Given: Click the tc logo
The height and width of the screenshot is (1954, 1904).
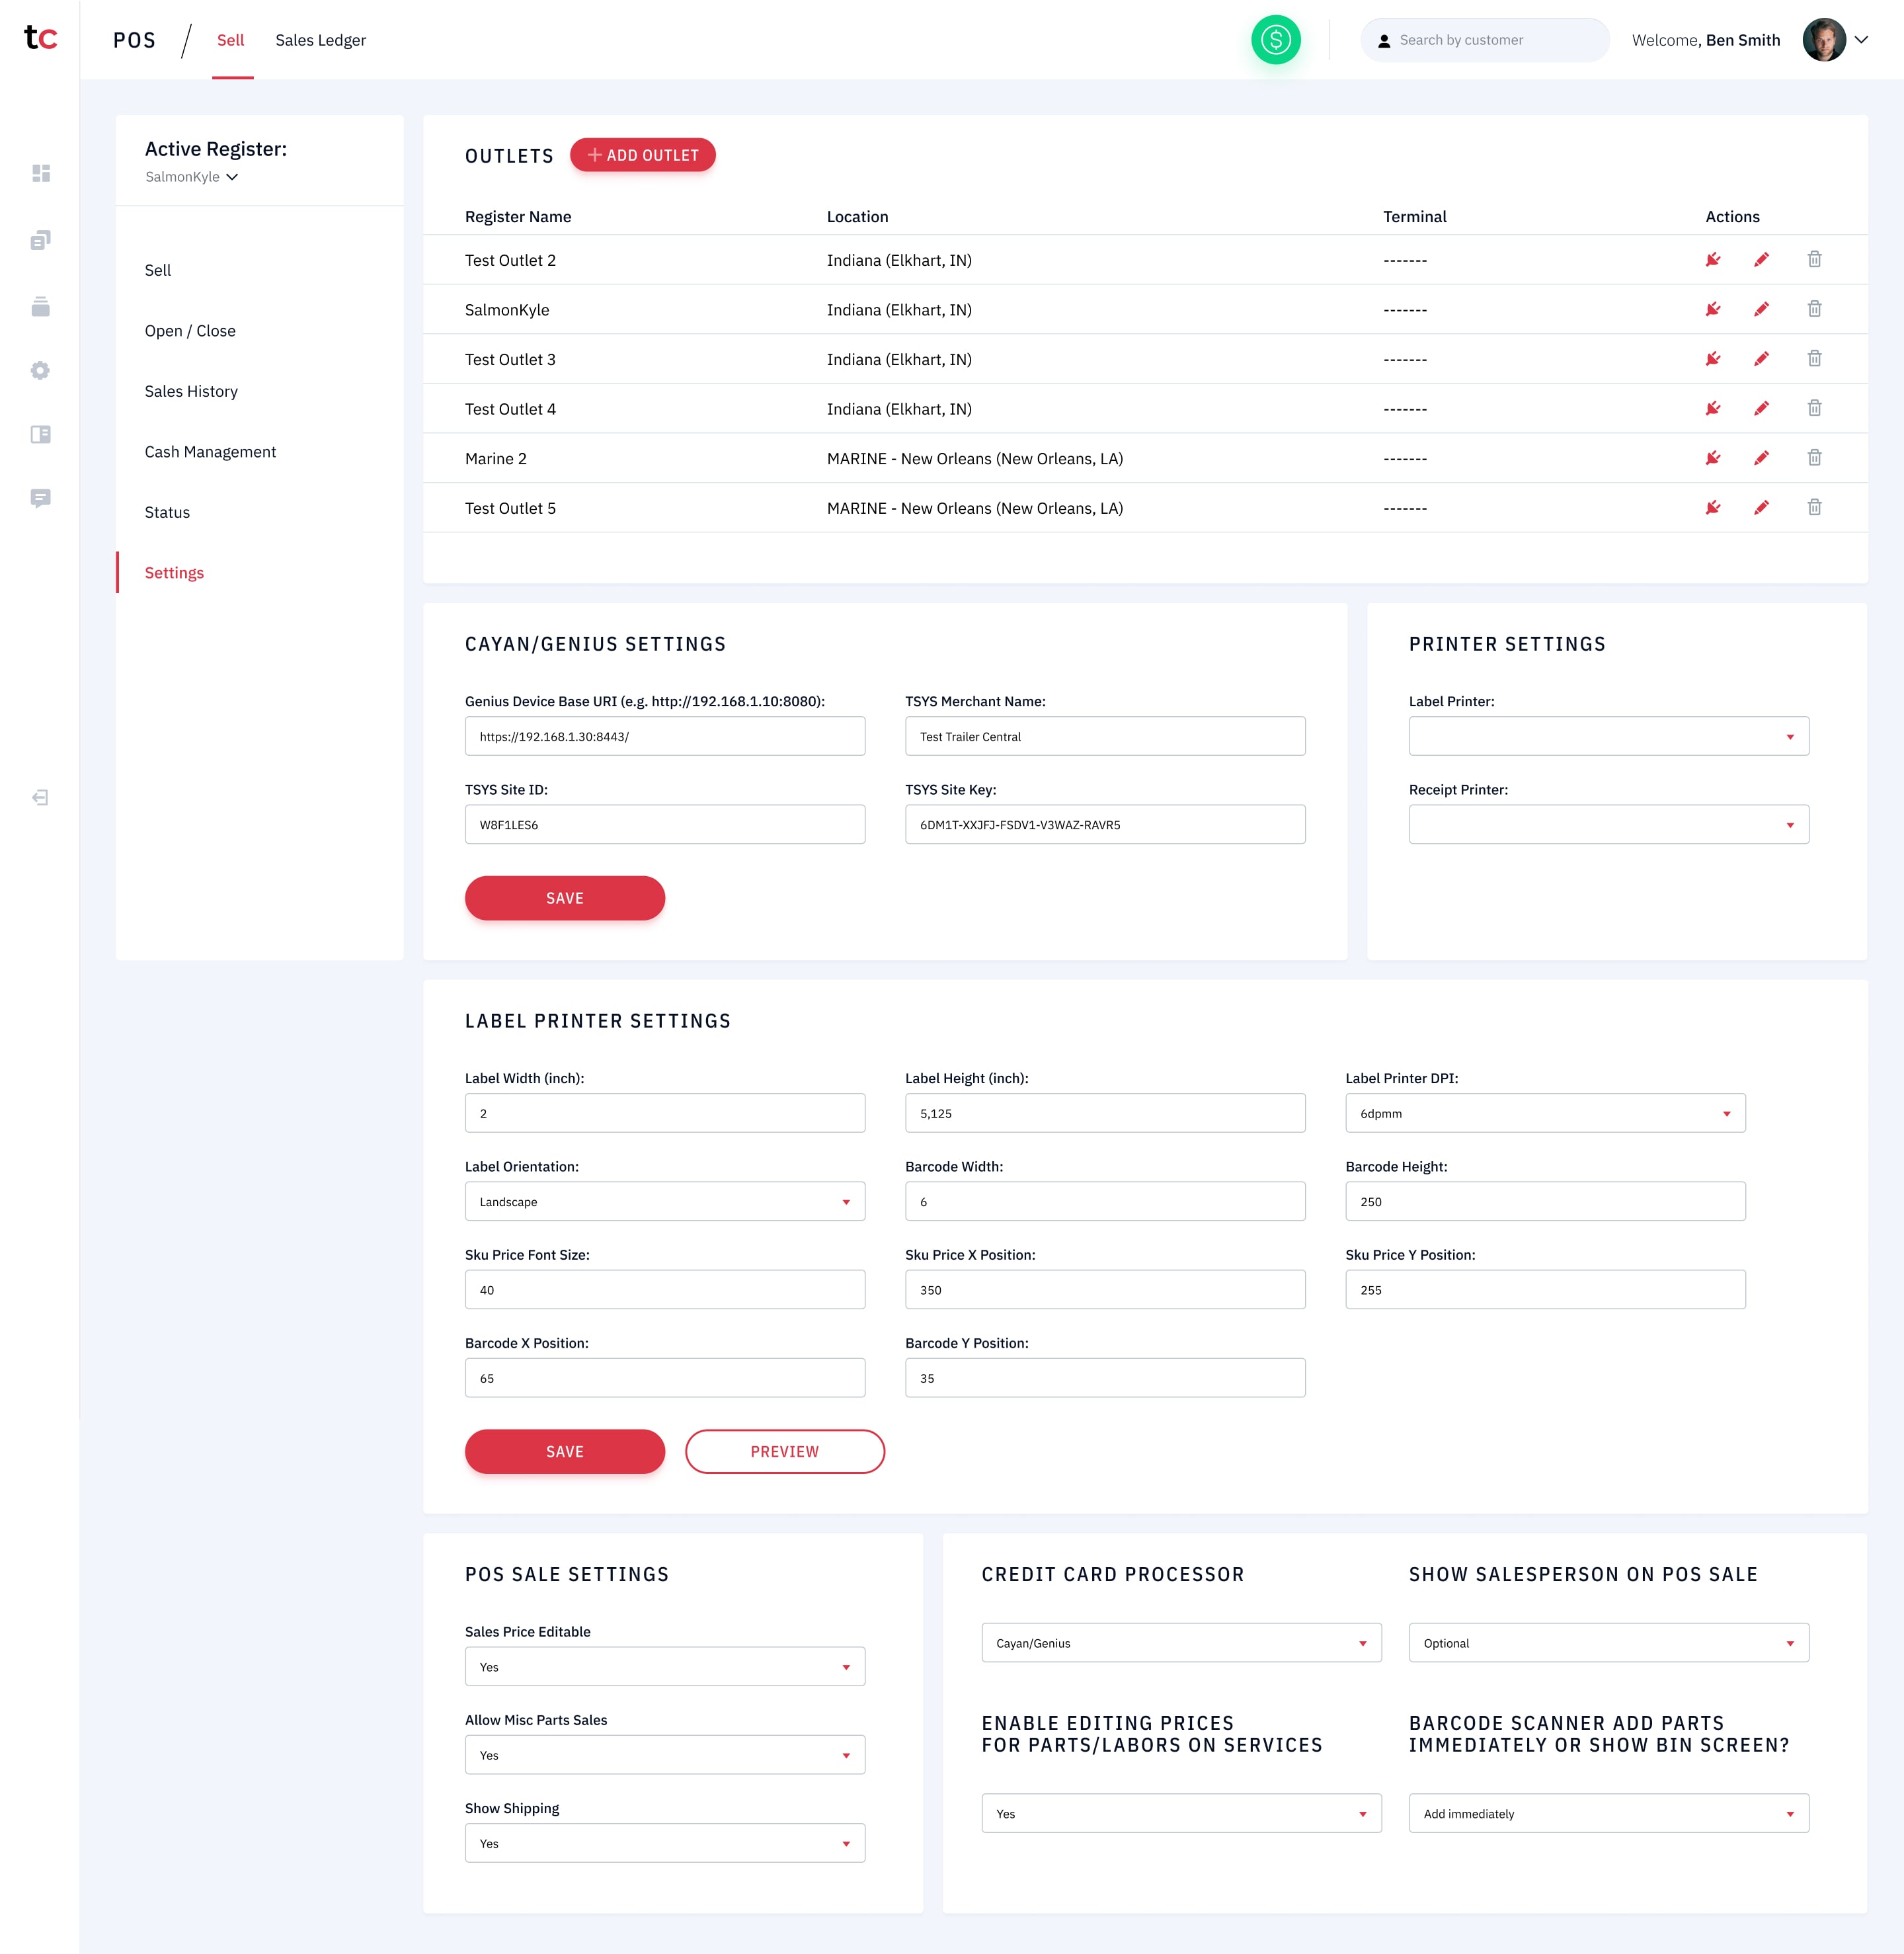Looking at the screenshot, I should pyautogui.click(x=40, y=38).
